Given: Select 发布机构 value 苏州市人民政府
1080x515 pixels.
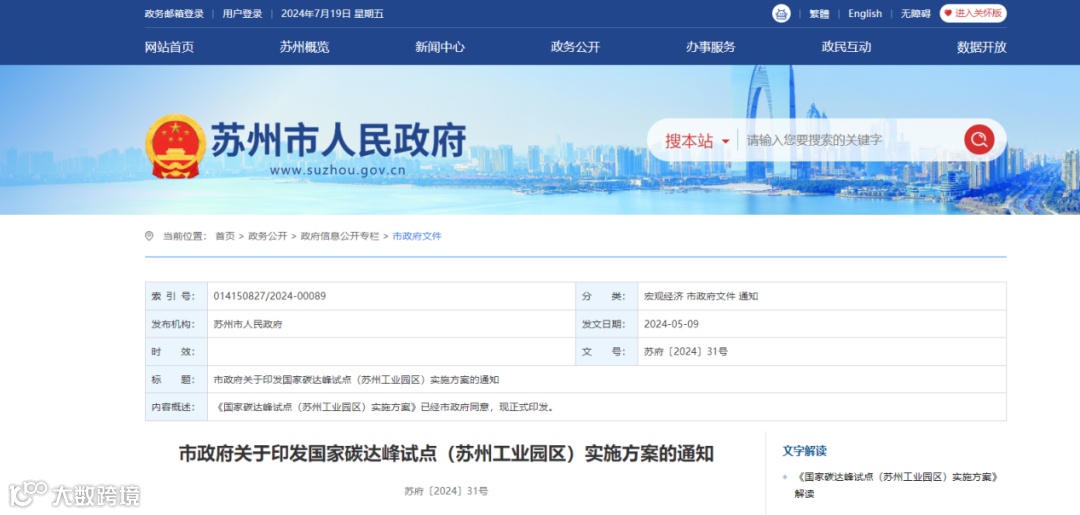Looking at the screenshot, I should 247,324.
